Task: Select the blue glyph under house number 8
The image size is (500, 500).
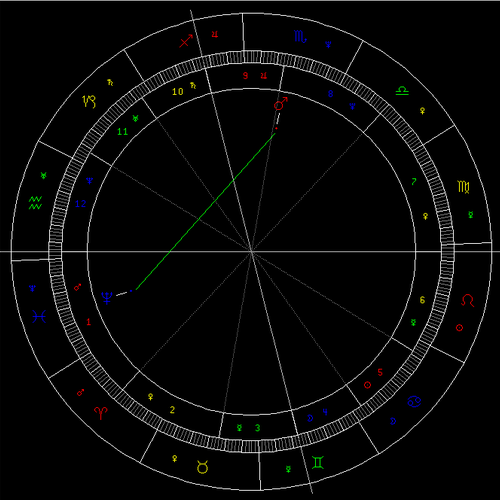Action: coord(352,106)
